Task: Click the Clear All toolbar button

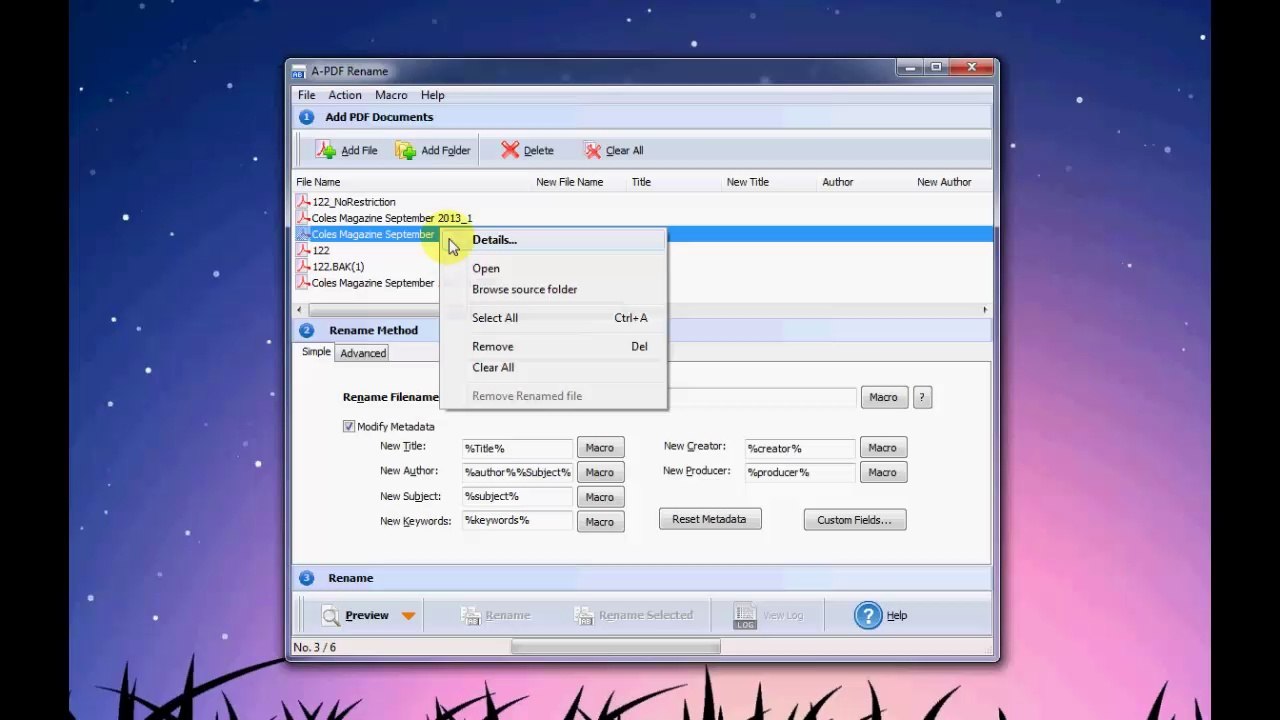Action: [613, 150]
